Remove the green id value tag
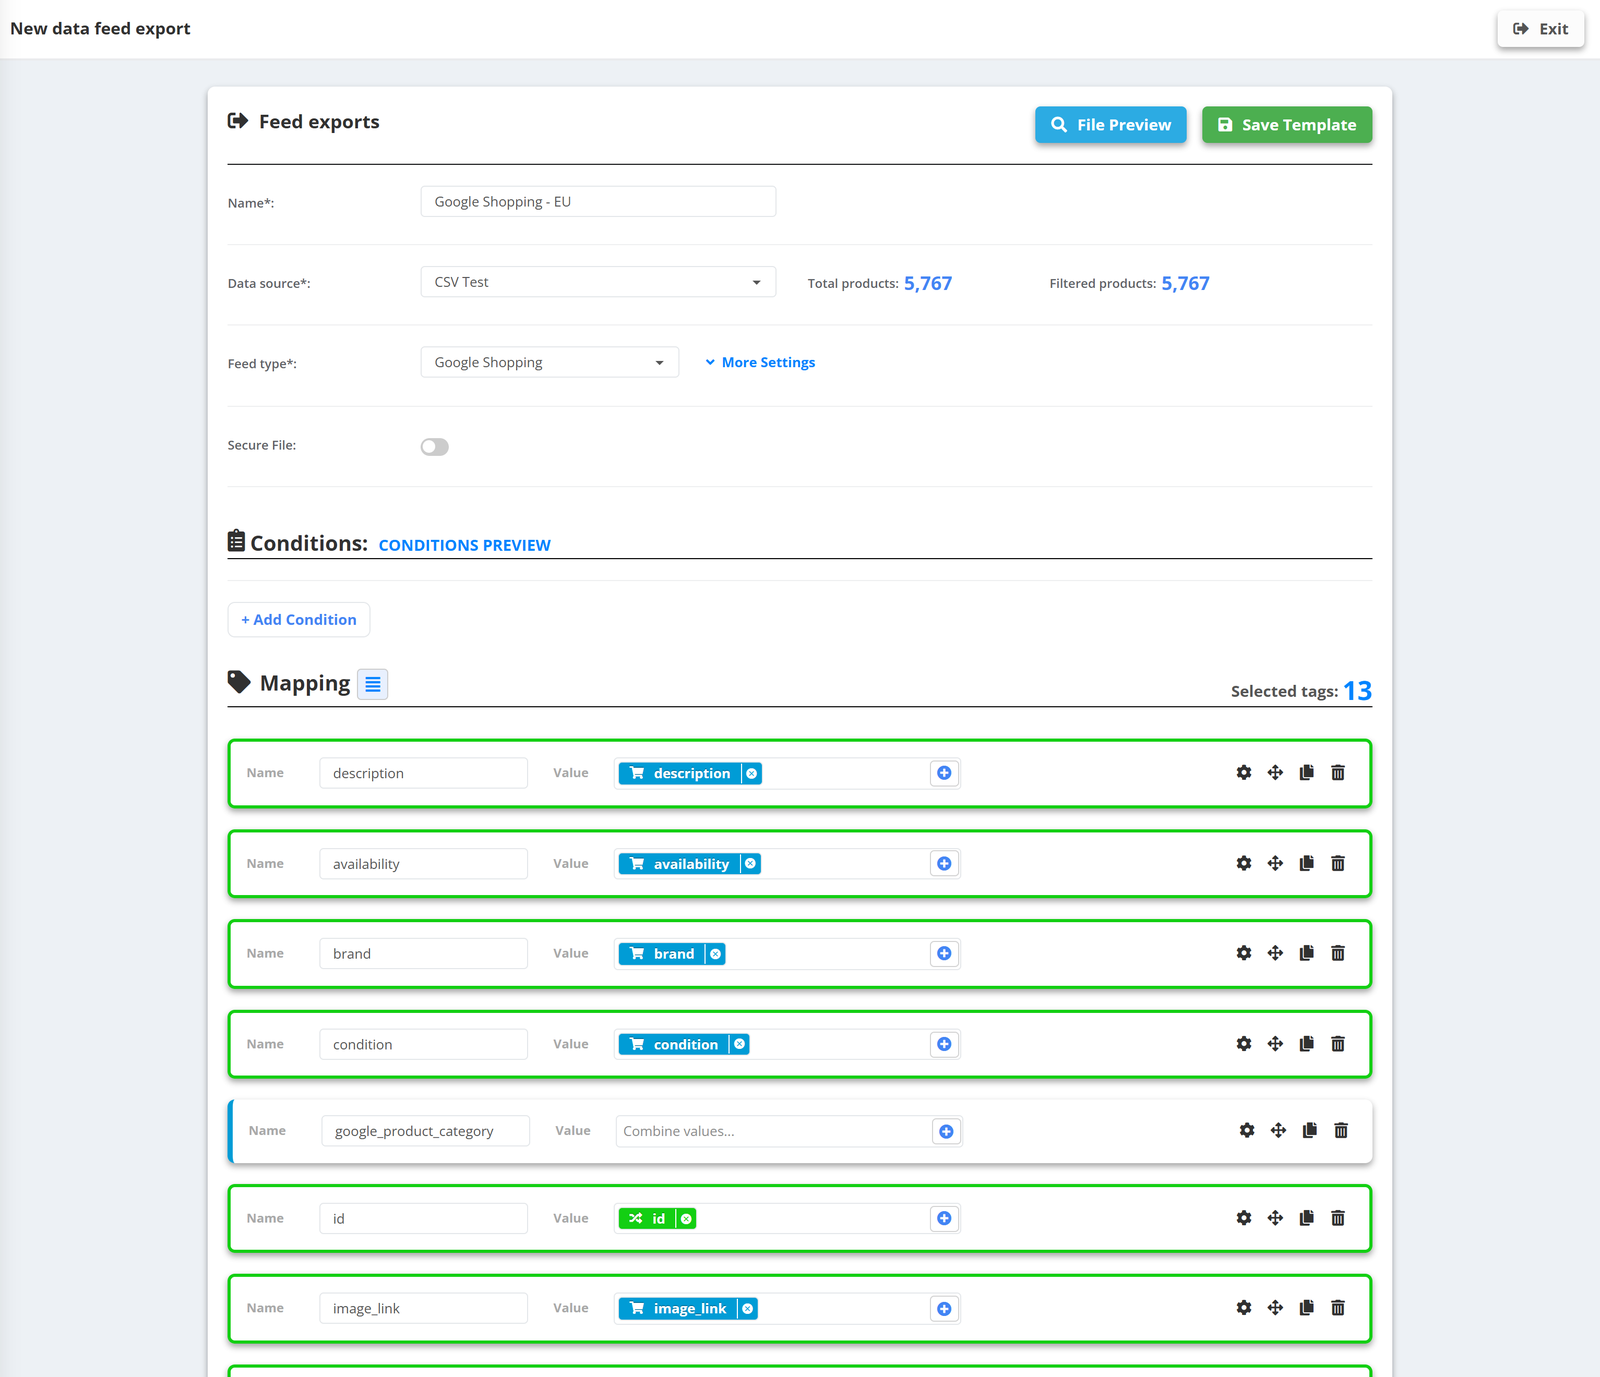Screen dimensions: 1600x1377 (x=686, y=1219)
